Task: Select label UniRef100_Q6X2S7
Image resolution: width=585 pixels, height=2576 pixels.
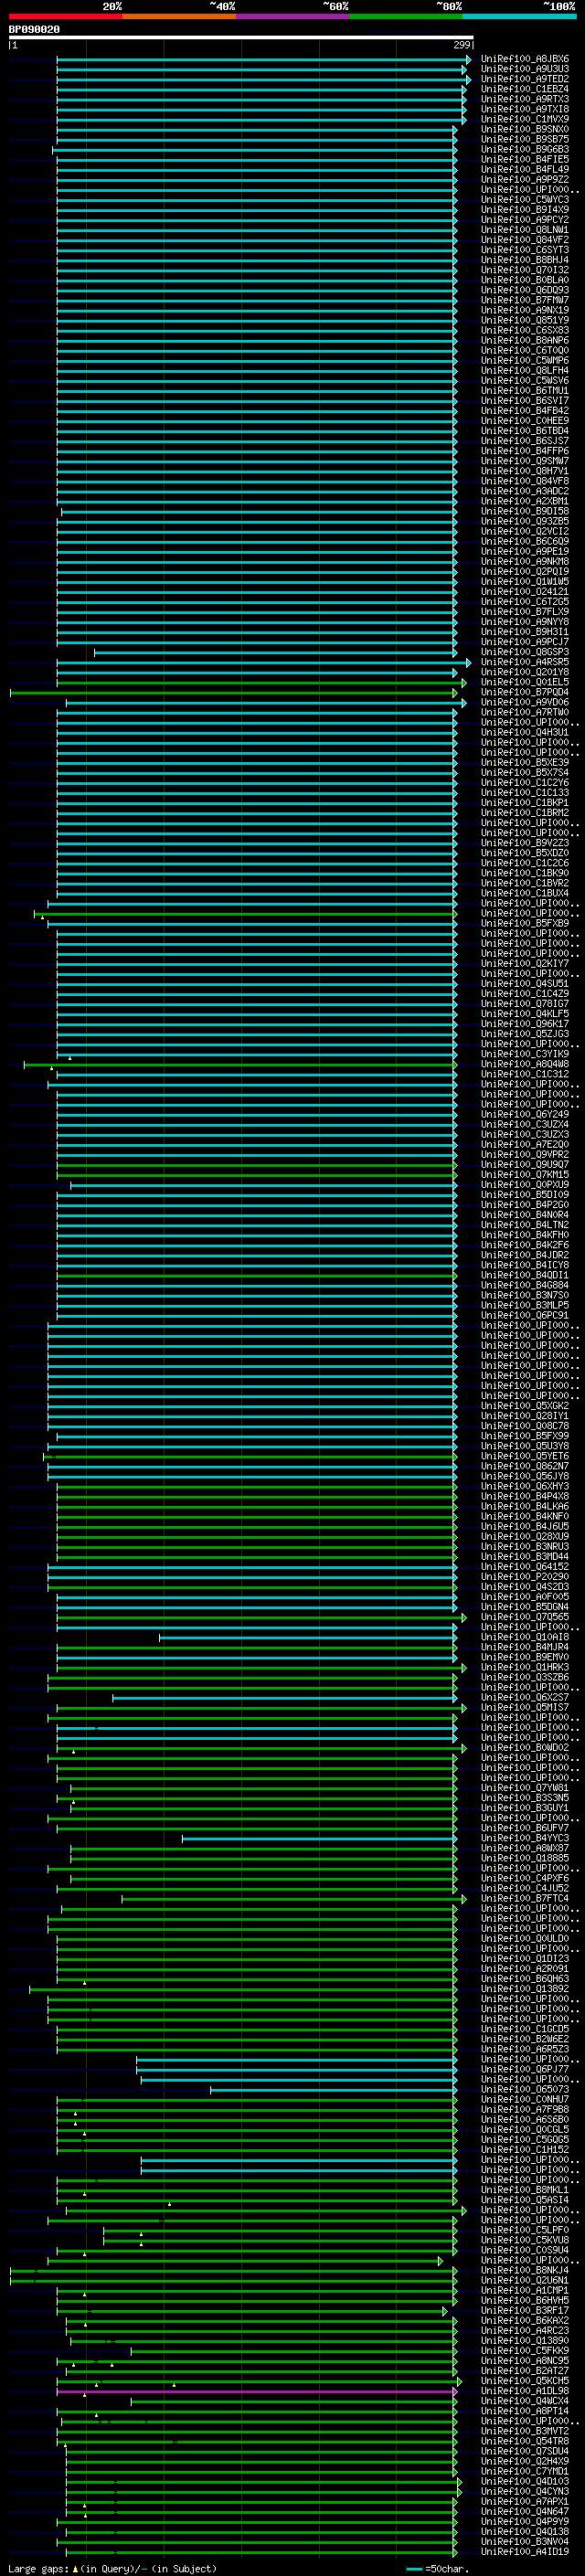Action: (x=525, y=1697)
